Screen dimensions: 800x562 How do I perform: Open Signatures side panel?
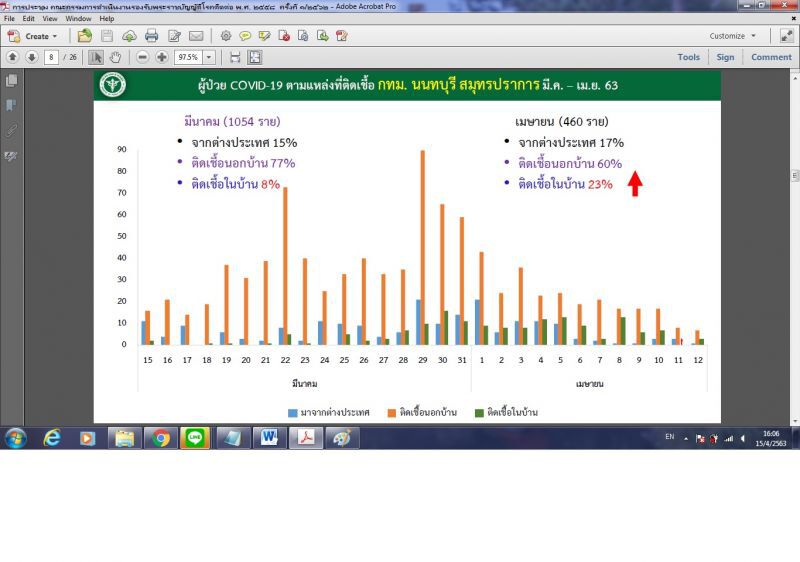11,156
